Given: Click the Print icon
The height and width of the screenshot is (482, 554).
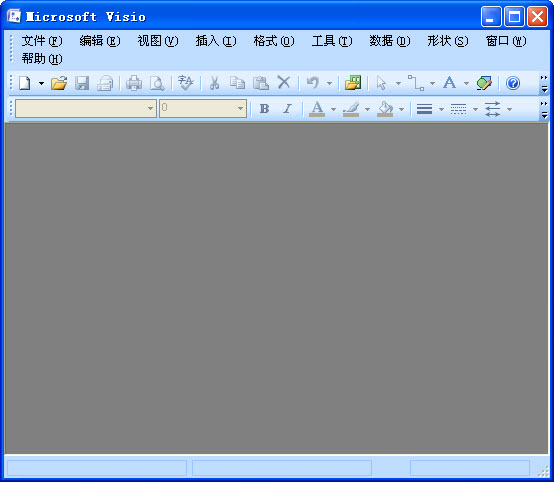Looking at the screenshot, I should pos(134,83).
